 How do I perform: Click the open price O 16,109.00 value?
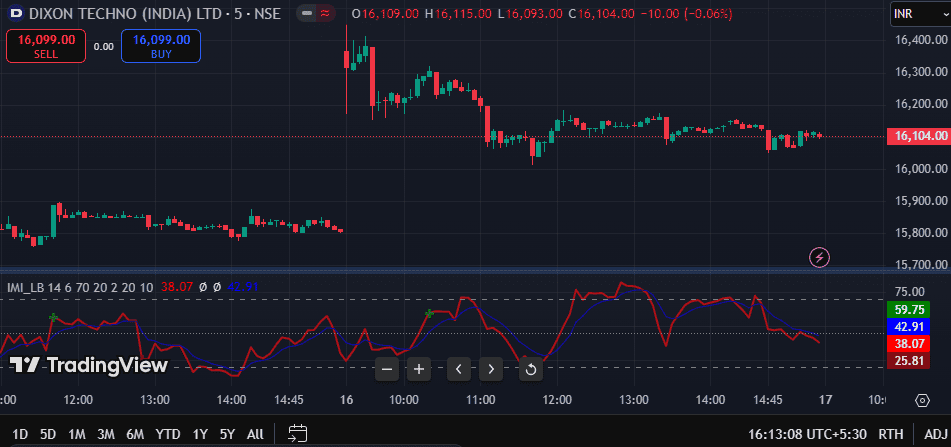pyautogui.click(x=385, y=13)
